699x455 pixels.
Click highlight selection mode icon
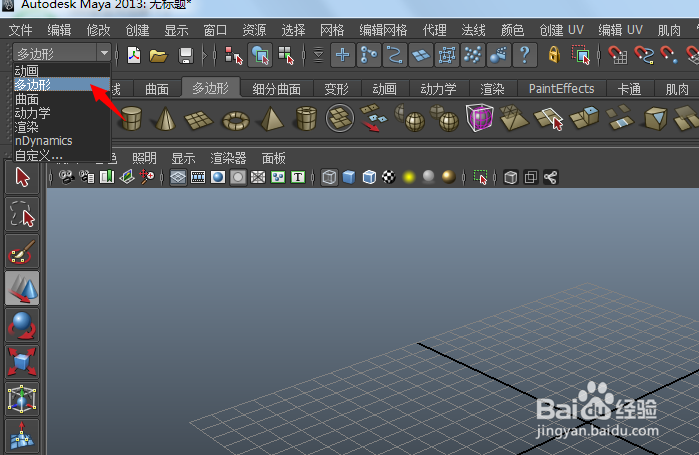(x=580, y=55)
